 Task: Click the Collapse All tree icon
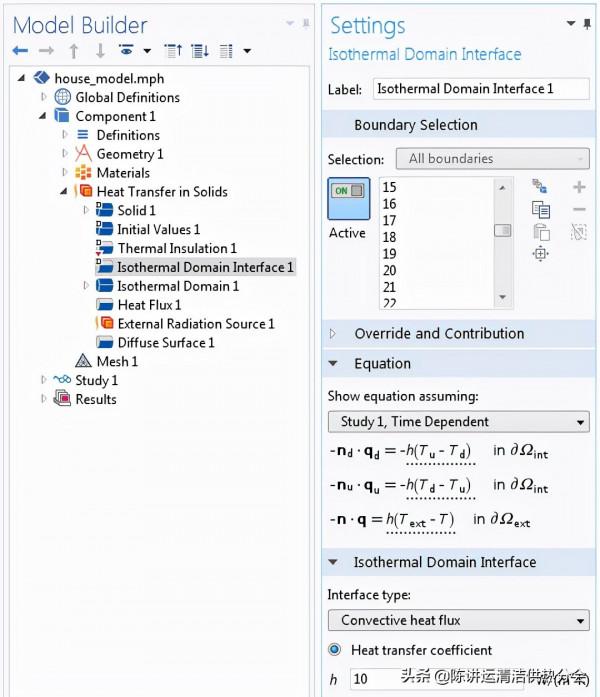point(172,51)
